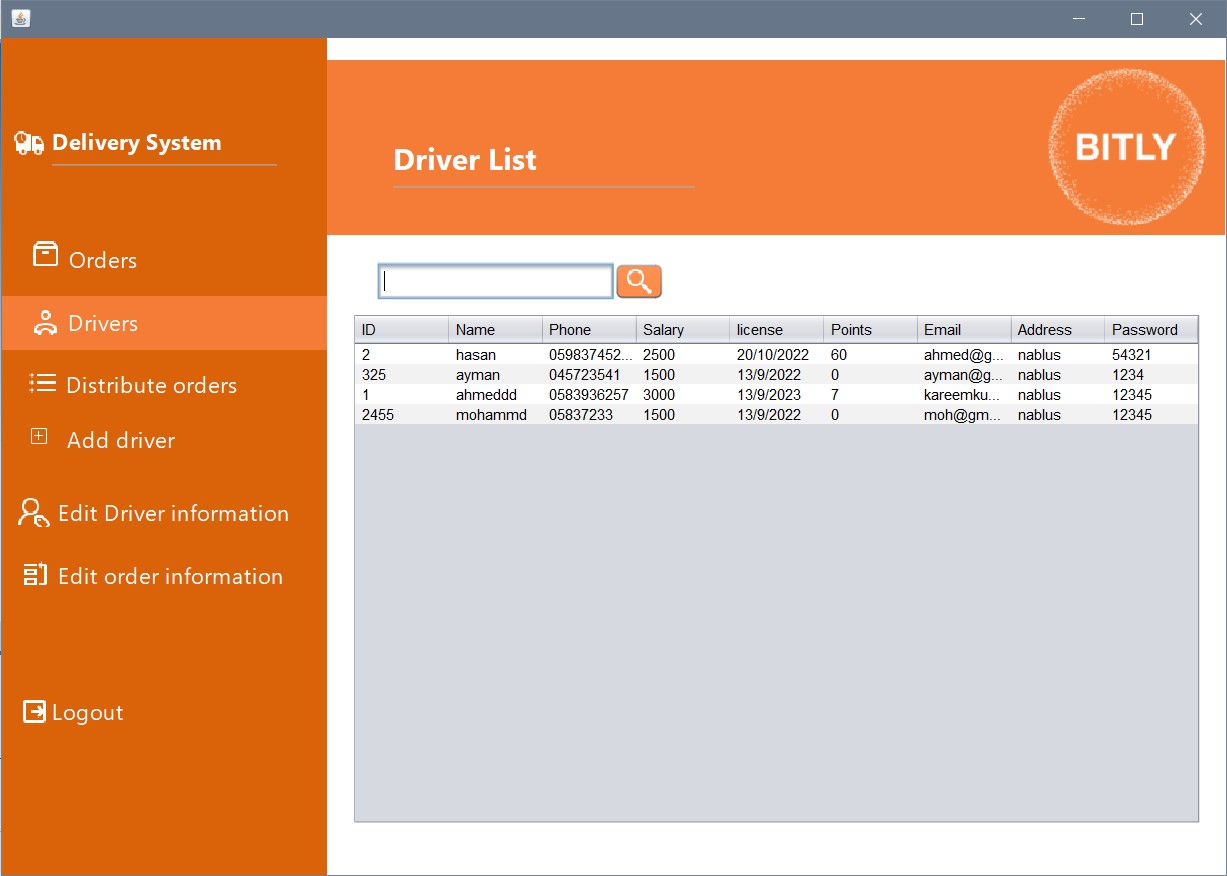Image resolution: width=1227 pixels, height=876 pixels.
Task: Click the Logout door icon
Action: [34, 711]
